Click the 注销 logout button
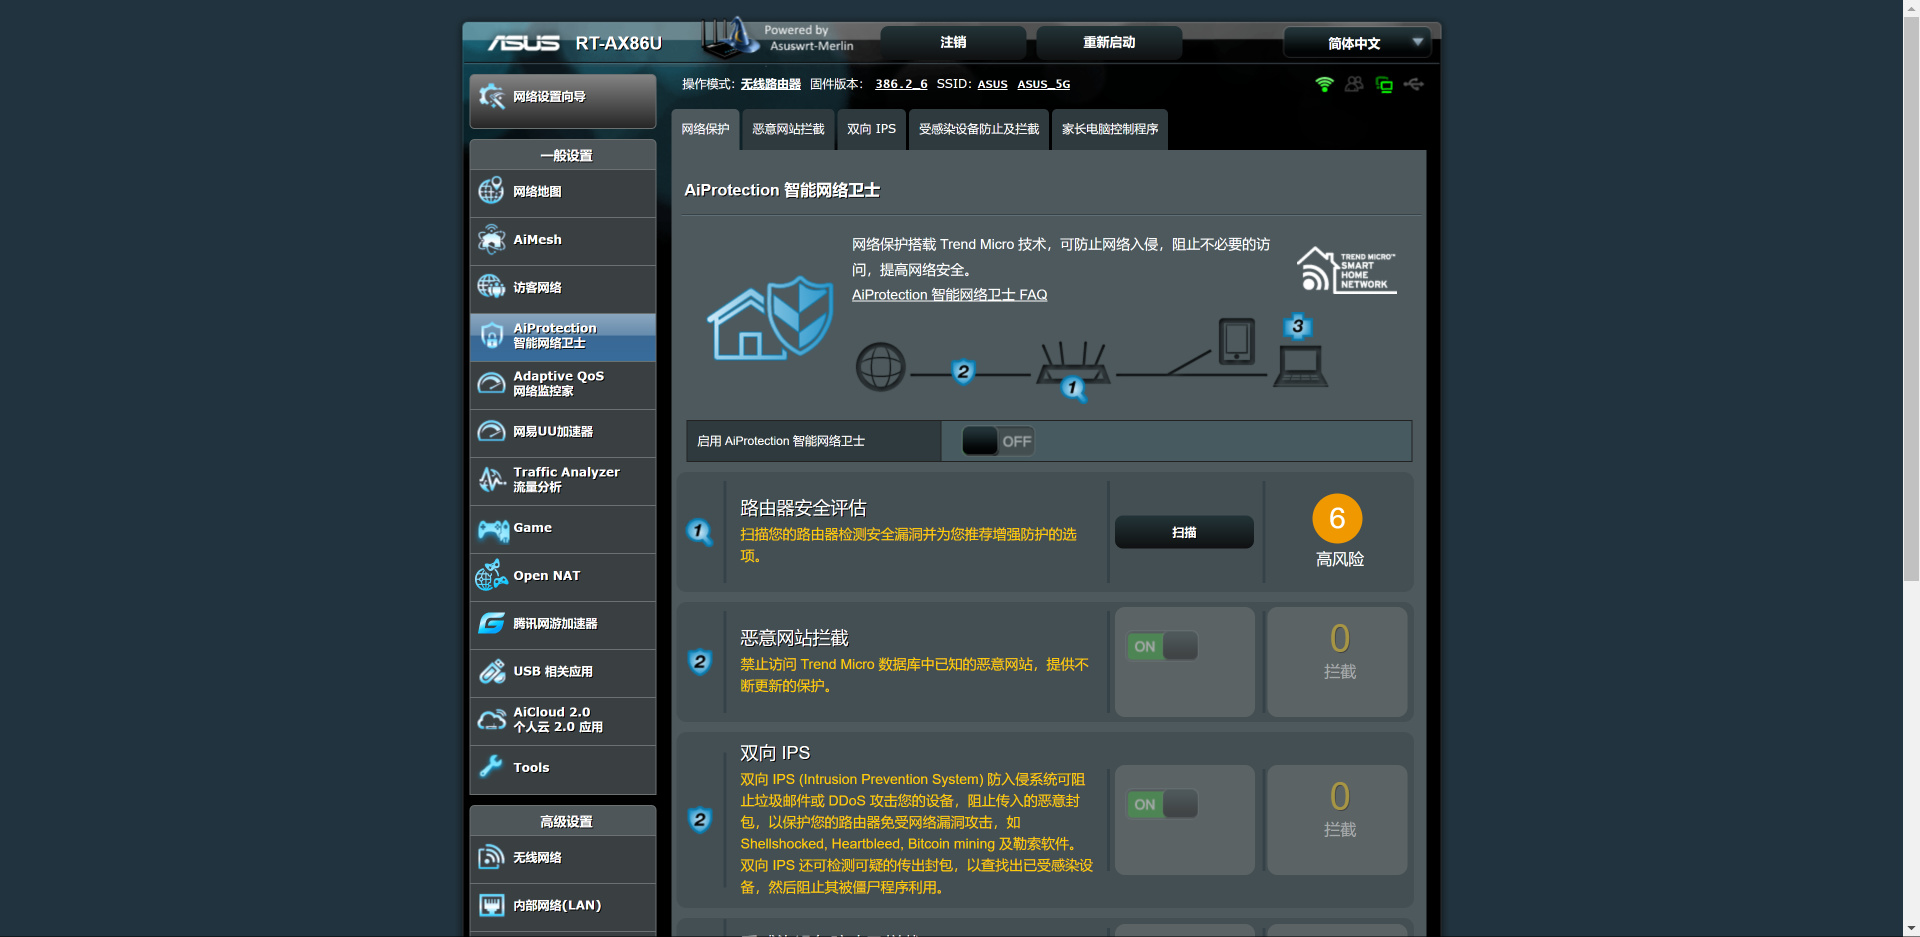The height and width of the screenshot is (937, 1920). coord(953,43)
